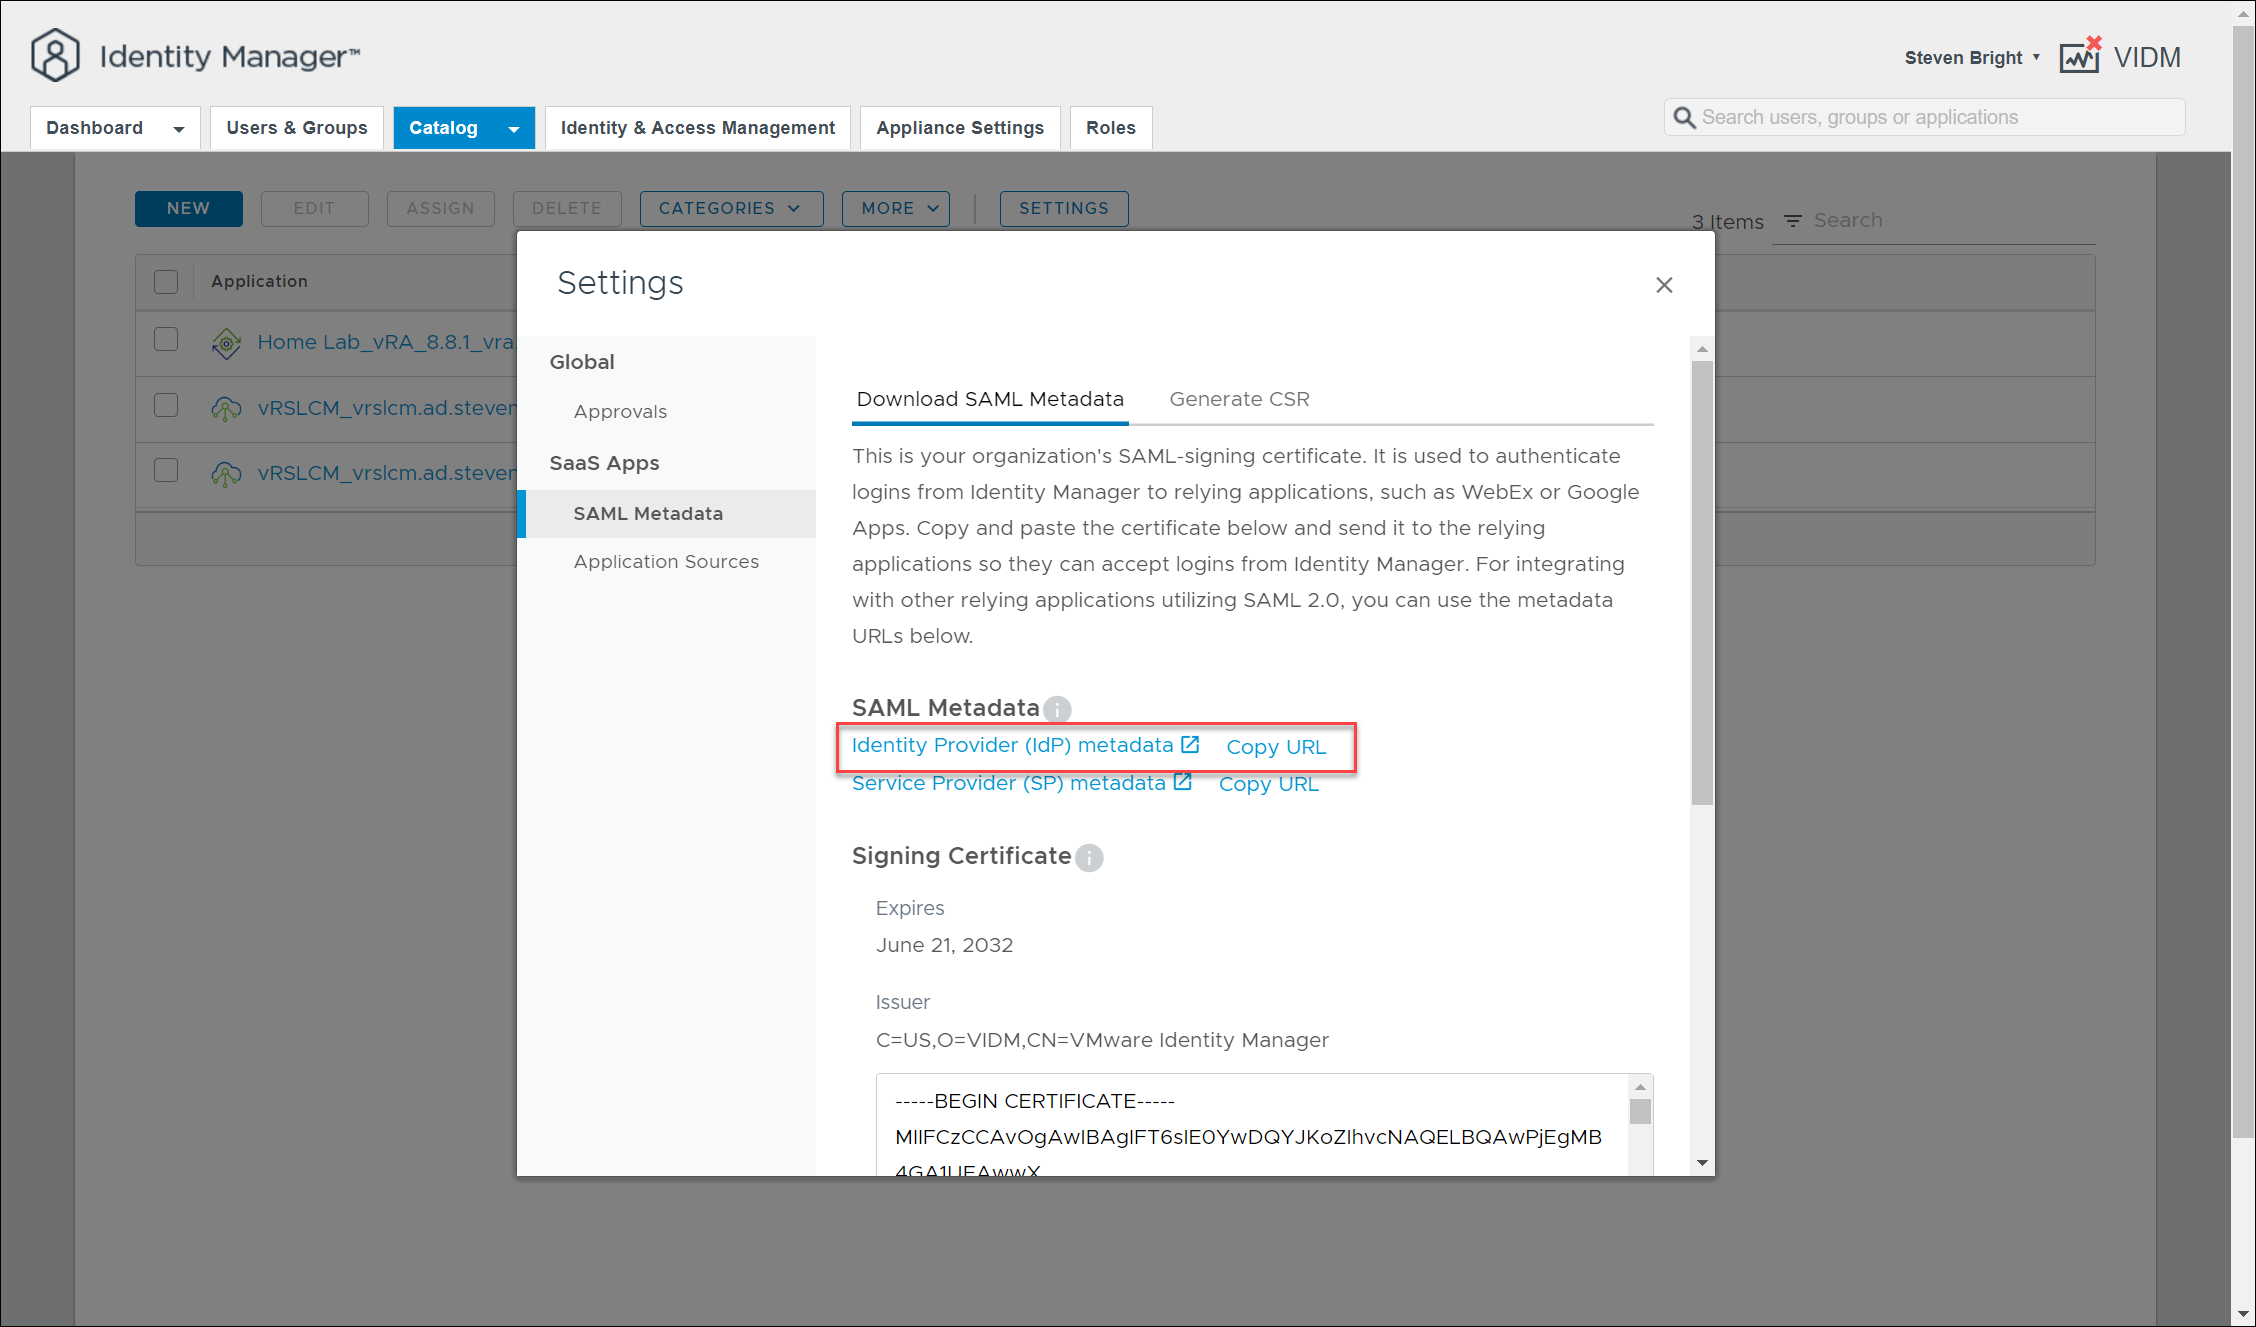Switch to Generate CSR tab
This screenshot has height=1327, width=2256.
[1239, 399]
